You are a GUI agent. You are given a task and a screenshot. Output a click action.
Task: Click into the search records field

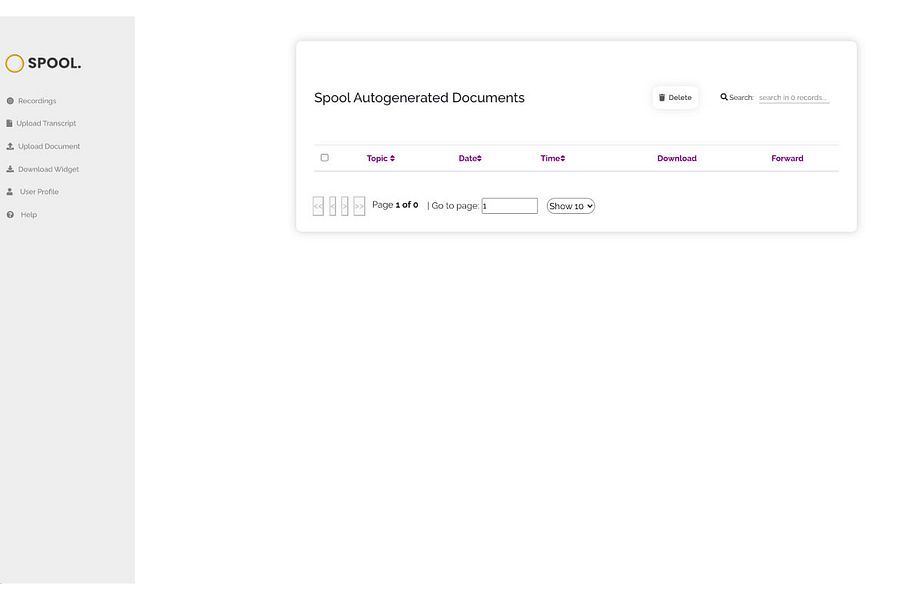pyautogui.click(x=794, y=98)
